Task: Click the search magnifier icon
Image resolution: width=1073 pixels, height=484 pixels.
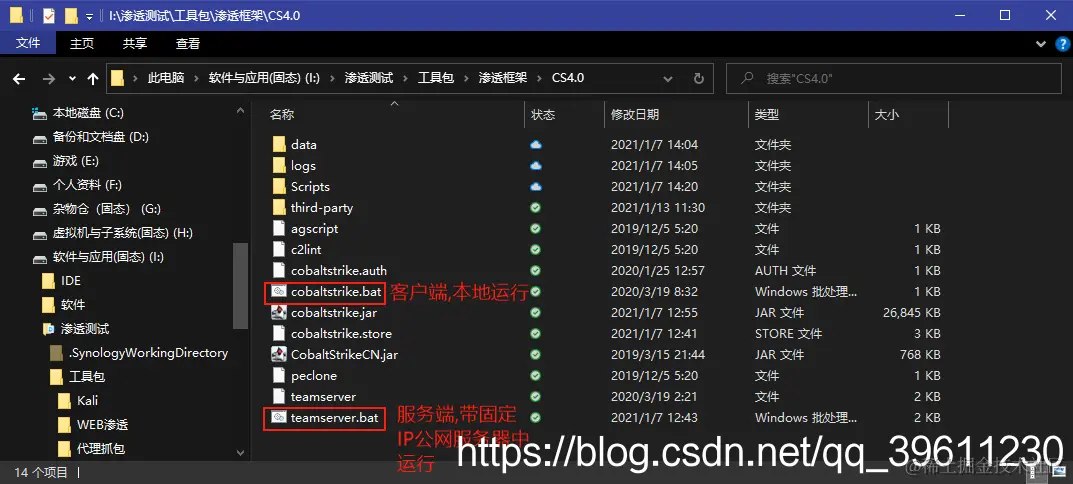Action: [x=748, y=79]
